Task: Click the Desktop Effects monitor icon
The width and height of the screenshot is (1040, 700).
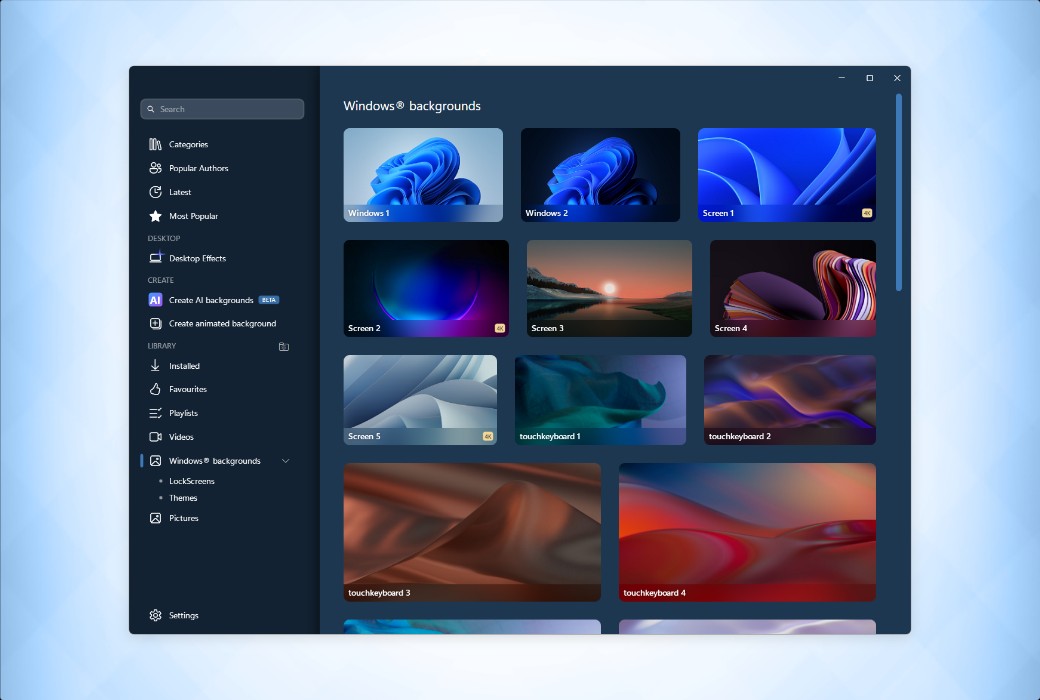Action: coord(155,257)
